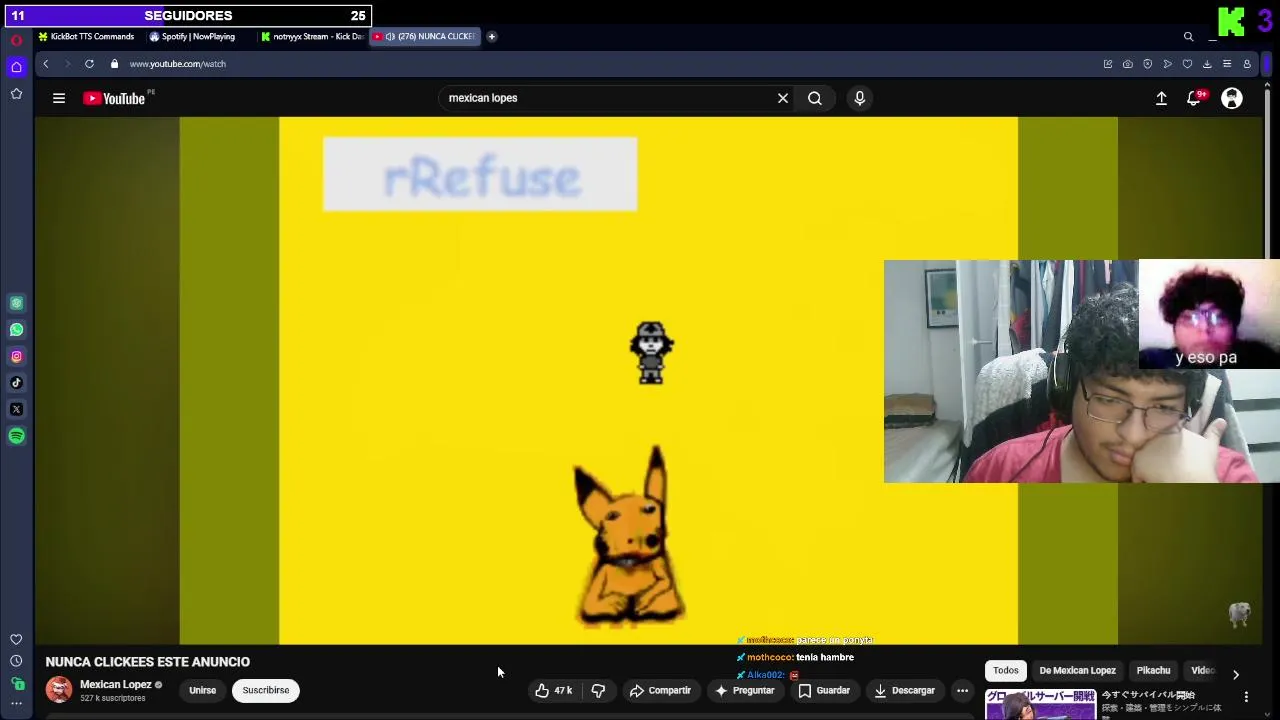The height and width of the screenshot is (720, 1280).
Task: Select the Pikachu filter chip
Action: coord(1153,671)
